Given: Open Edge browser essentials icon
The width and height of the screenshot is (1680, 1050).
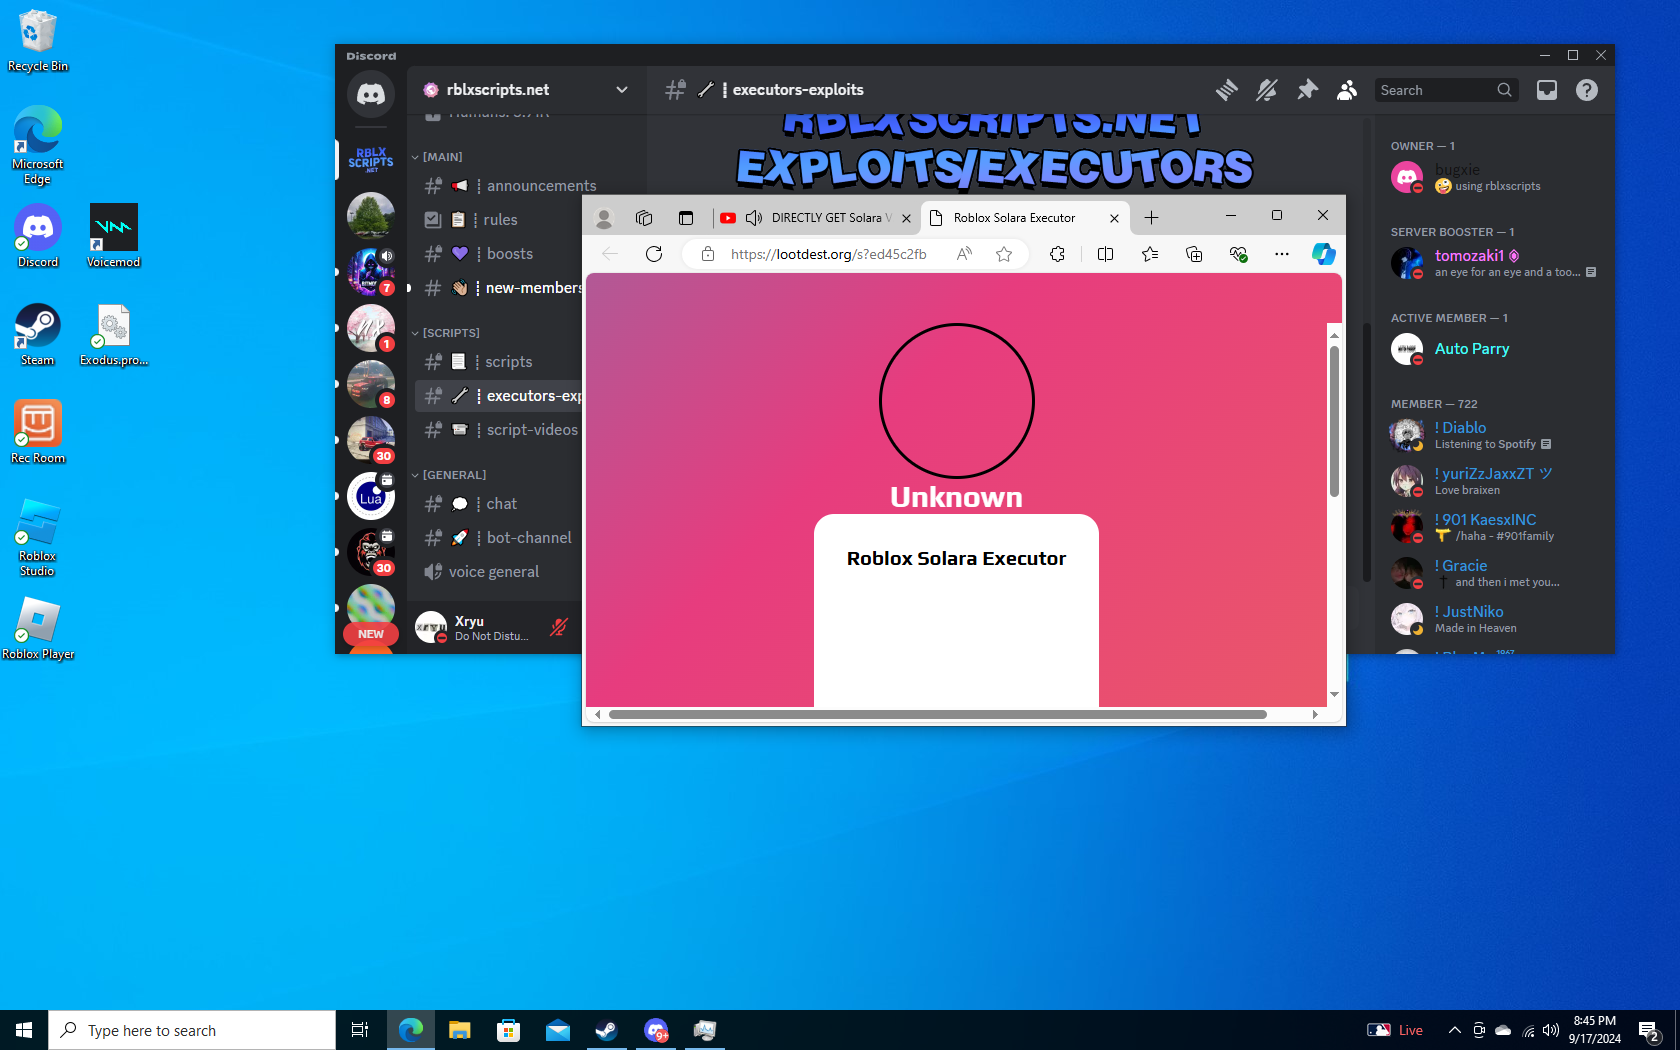Looking at the screenshot, I should [x=1238, y=254].
